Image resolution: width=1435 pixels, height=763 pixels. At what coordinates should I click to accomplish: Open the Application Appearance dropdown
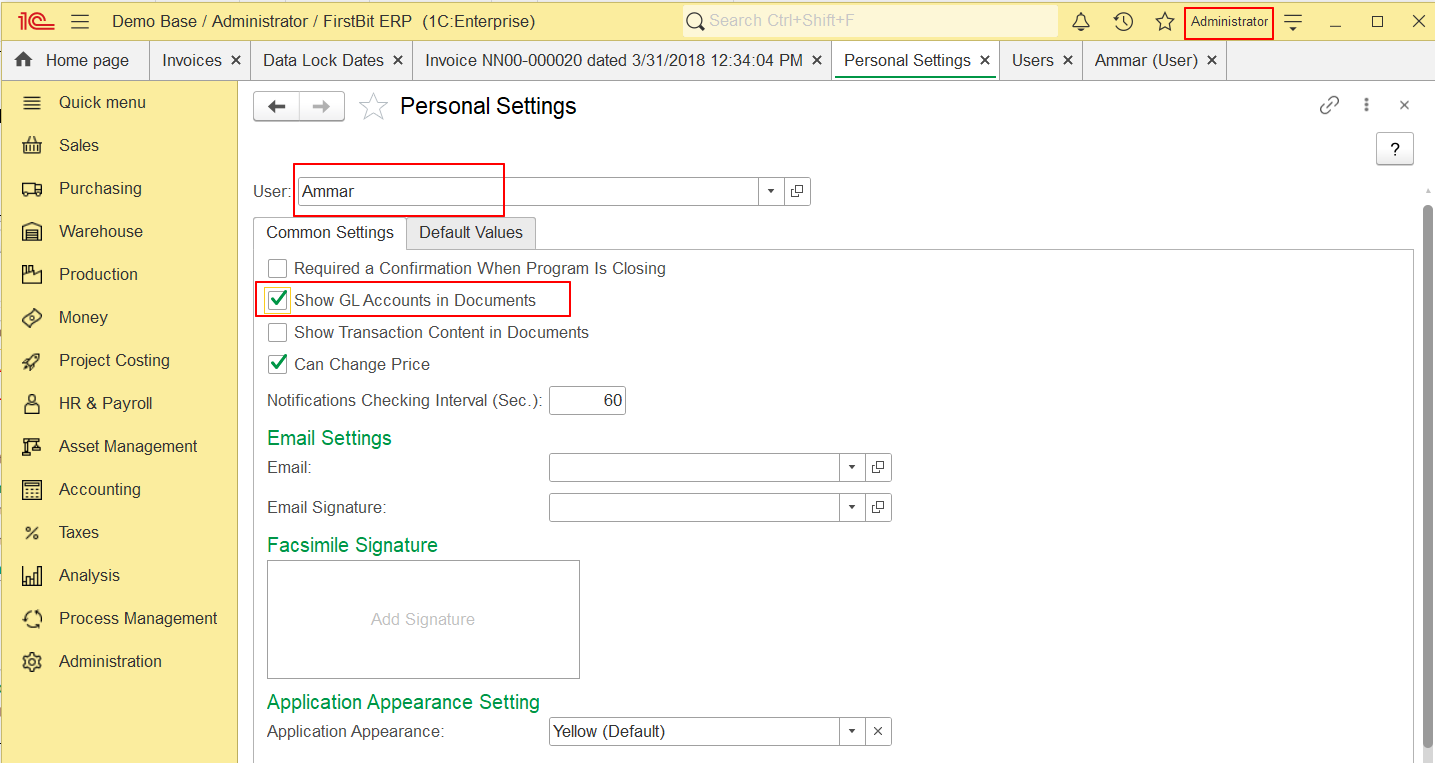point(852,731)
